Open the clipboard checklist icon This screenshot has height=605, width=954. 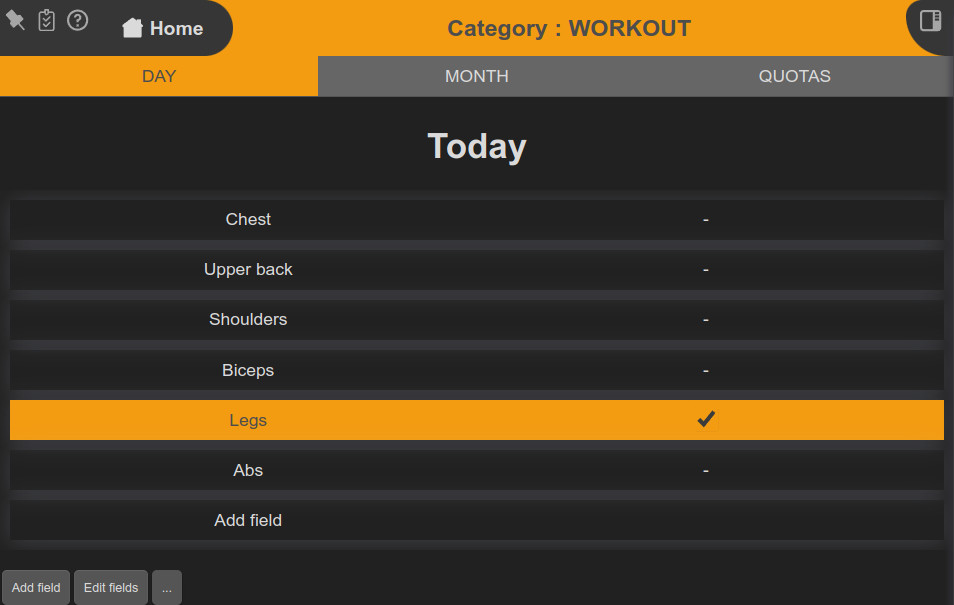tap(46, 20)
